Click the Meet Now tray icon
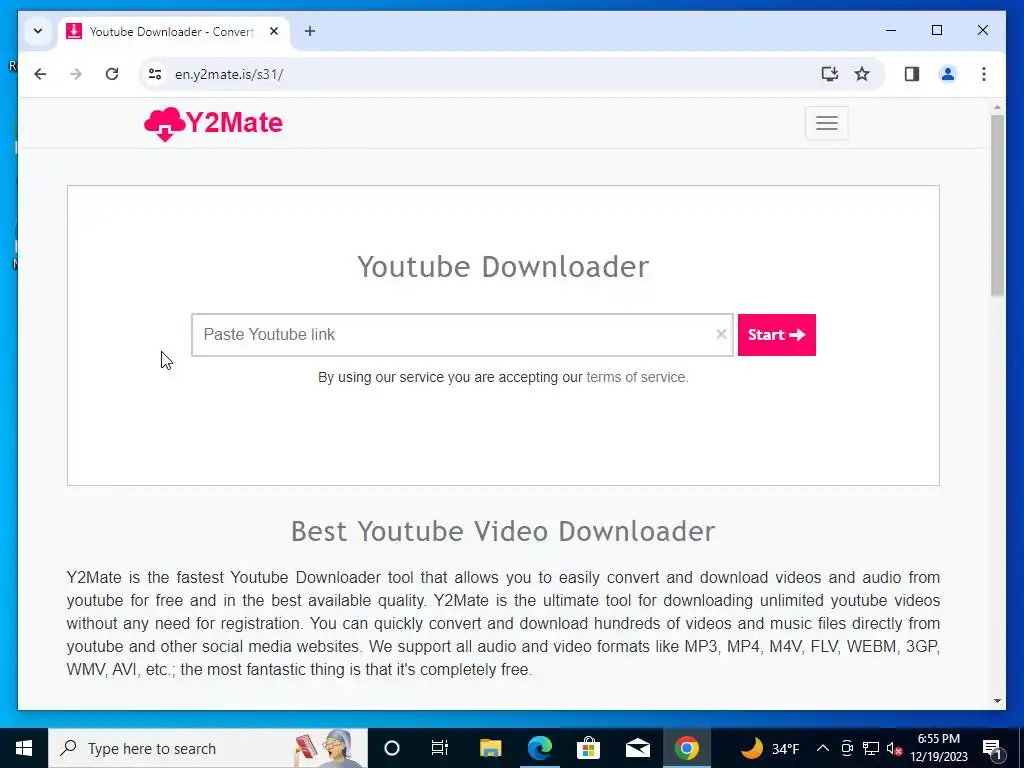1024x768 pixels. click(847, 748)
